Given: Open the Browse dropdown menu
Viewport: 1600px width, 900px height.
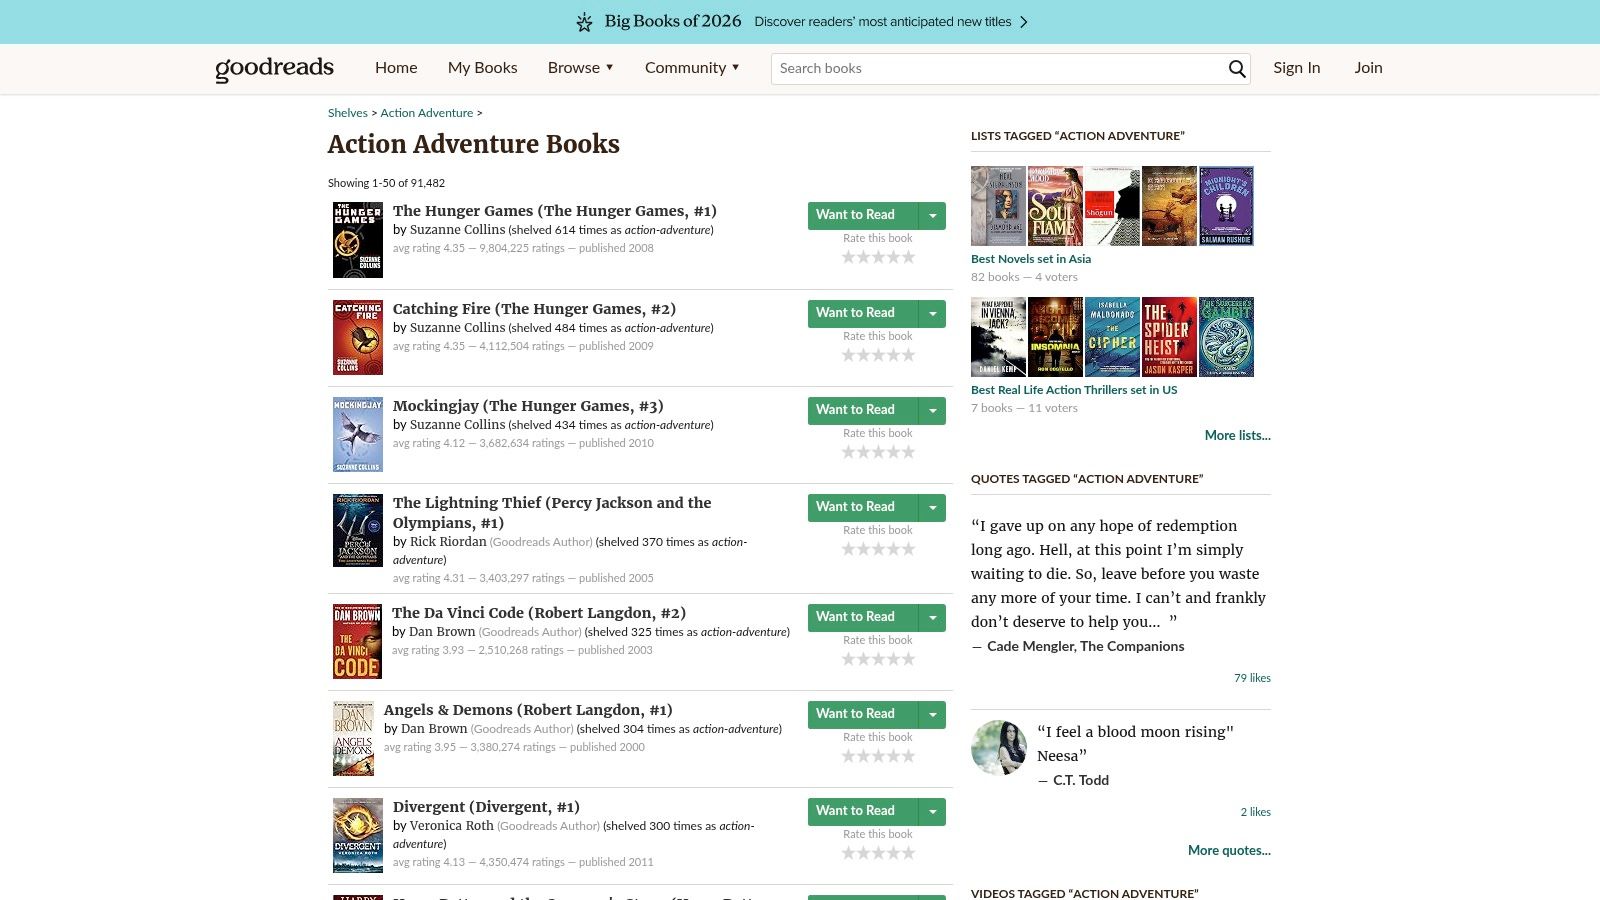Looking at the screenshot, I should (579, 68).
